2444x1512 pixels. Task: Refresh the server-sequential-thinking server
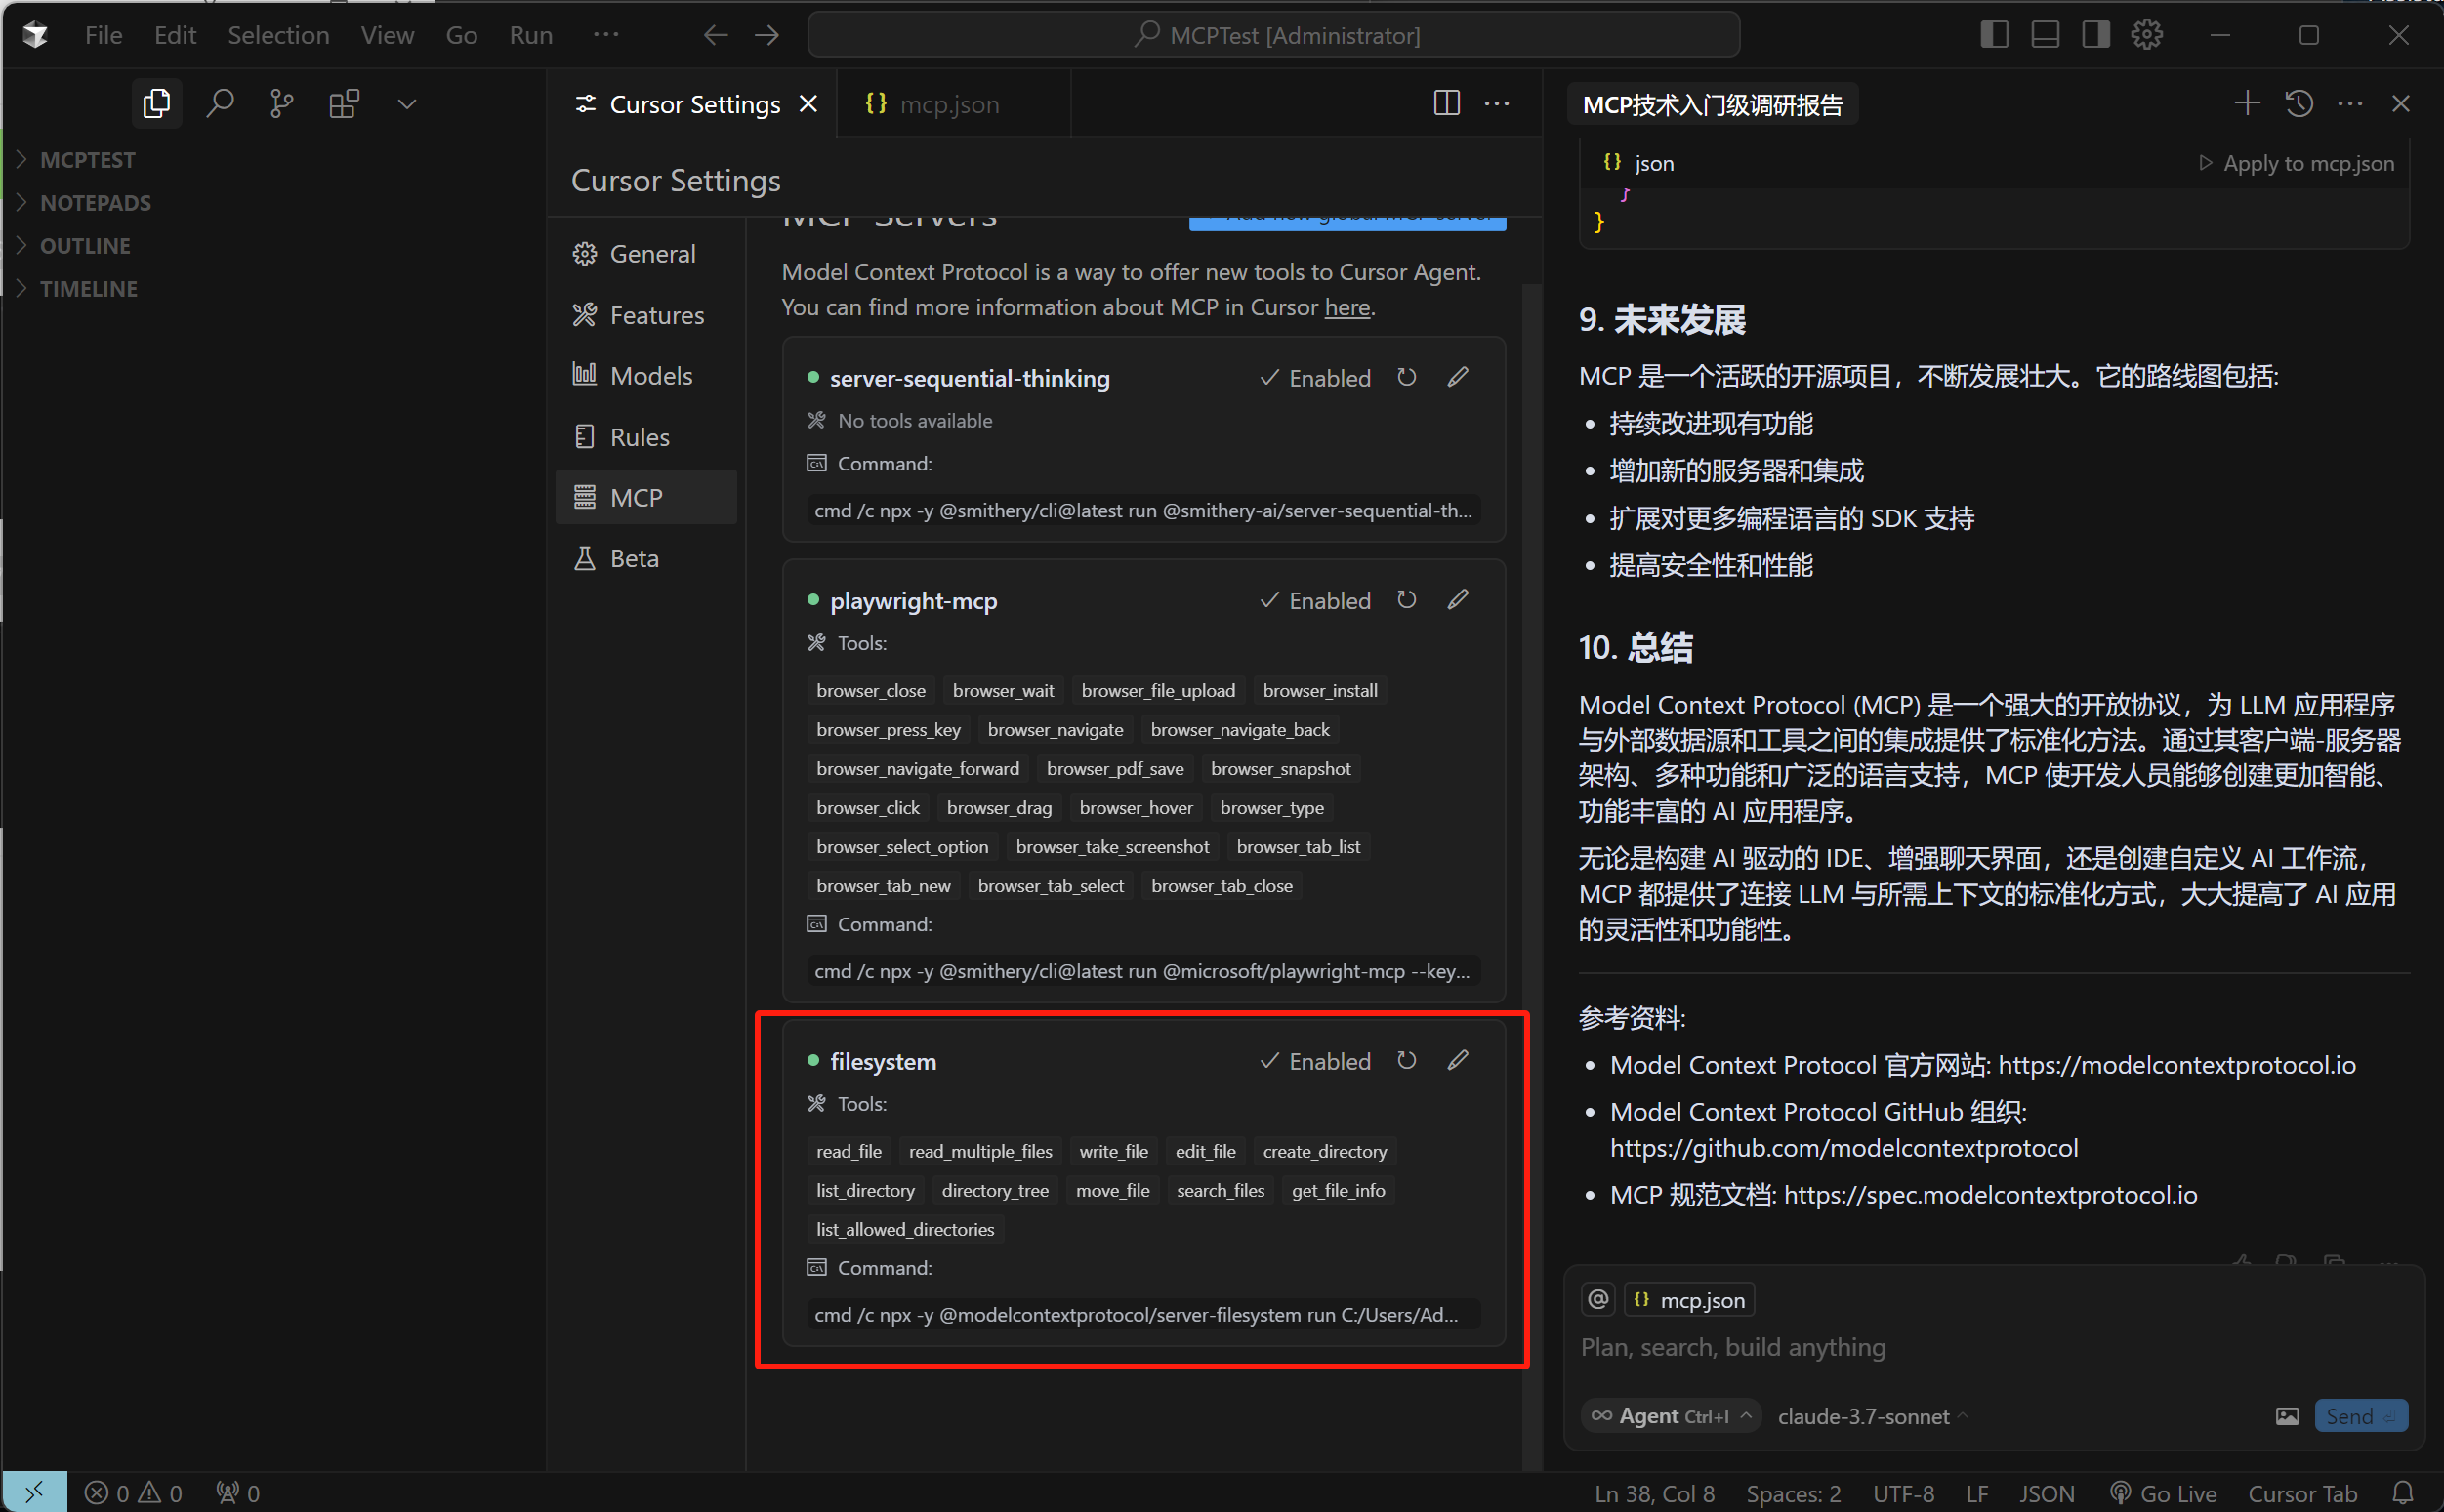click(1406, 377)
